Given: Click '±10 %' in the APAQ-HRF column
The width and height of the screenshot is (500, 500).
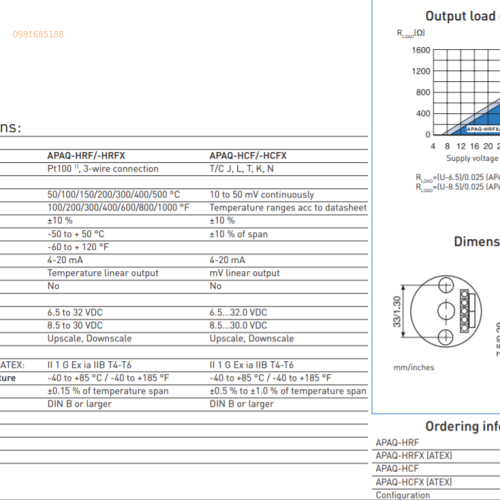Looking at the screenshot, I should pyautogui.click(x=60, y=221).
